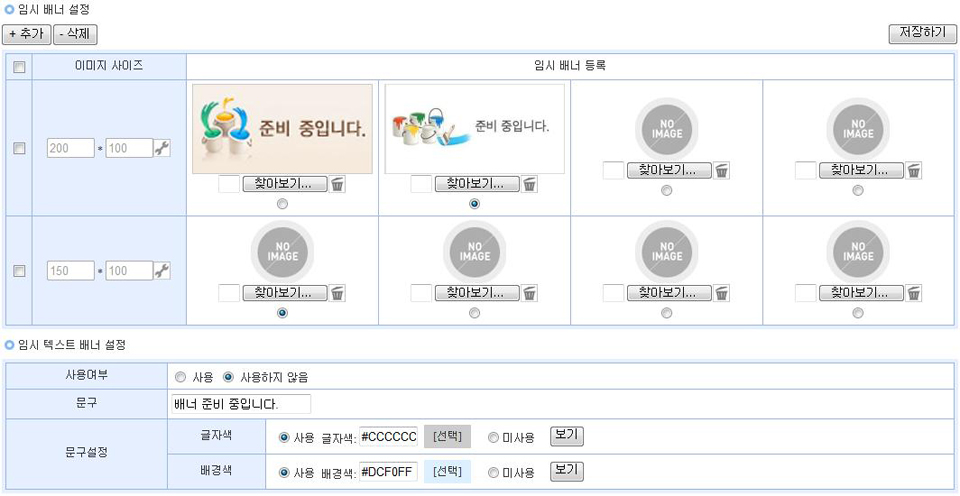Open the 글자색 color picker via [선택]
960x496 pixels.
[x=447, y=437]
